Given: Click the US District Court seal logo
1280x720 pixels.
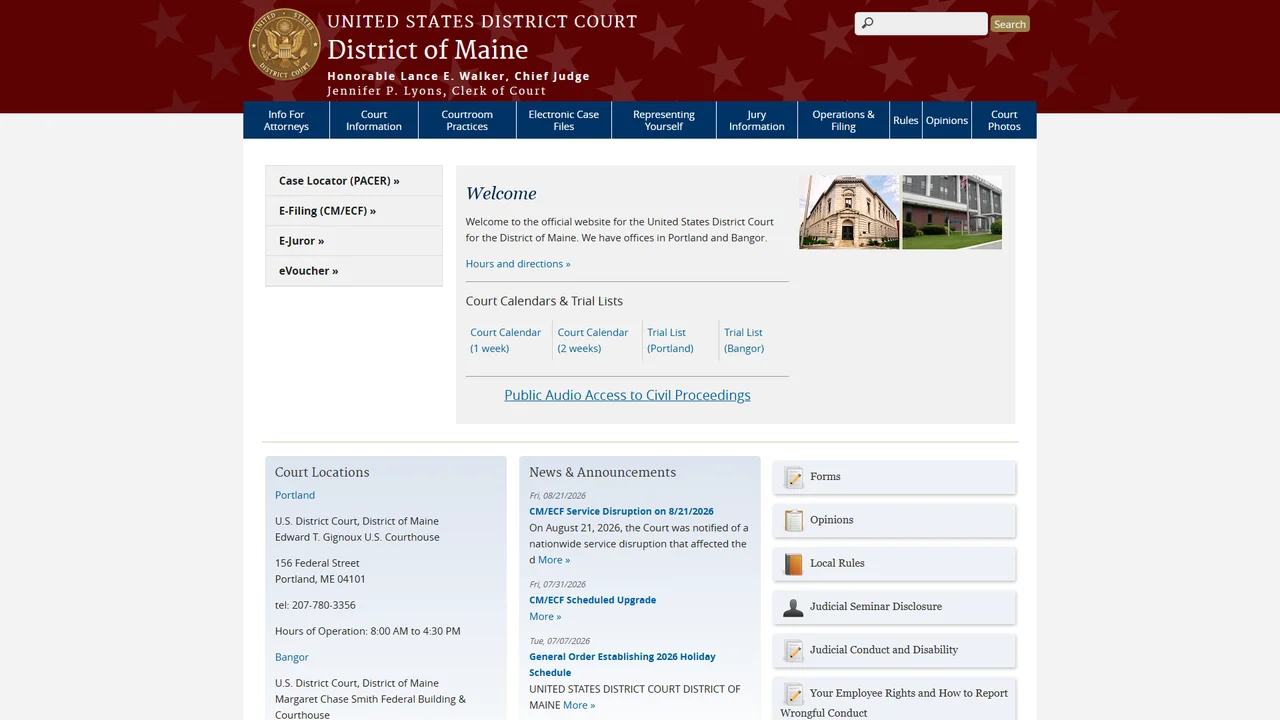Looking at the screenshot, I should (x=284, y=44).
